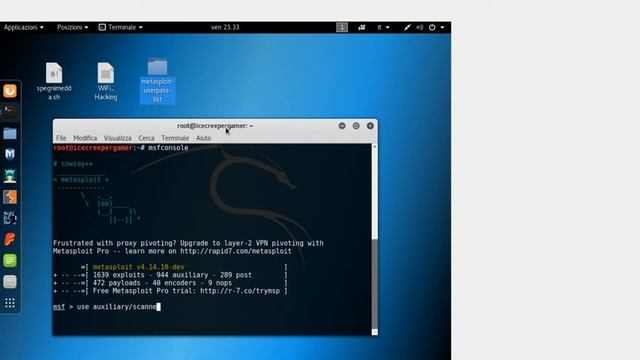This screenshot has width=640, height=360.
Task: Click workspace indicator 1 in top bar
Action: [x=342, y=27]
